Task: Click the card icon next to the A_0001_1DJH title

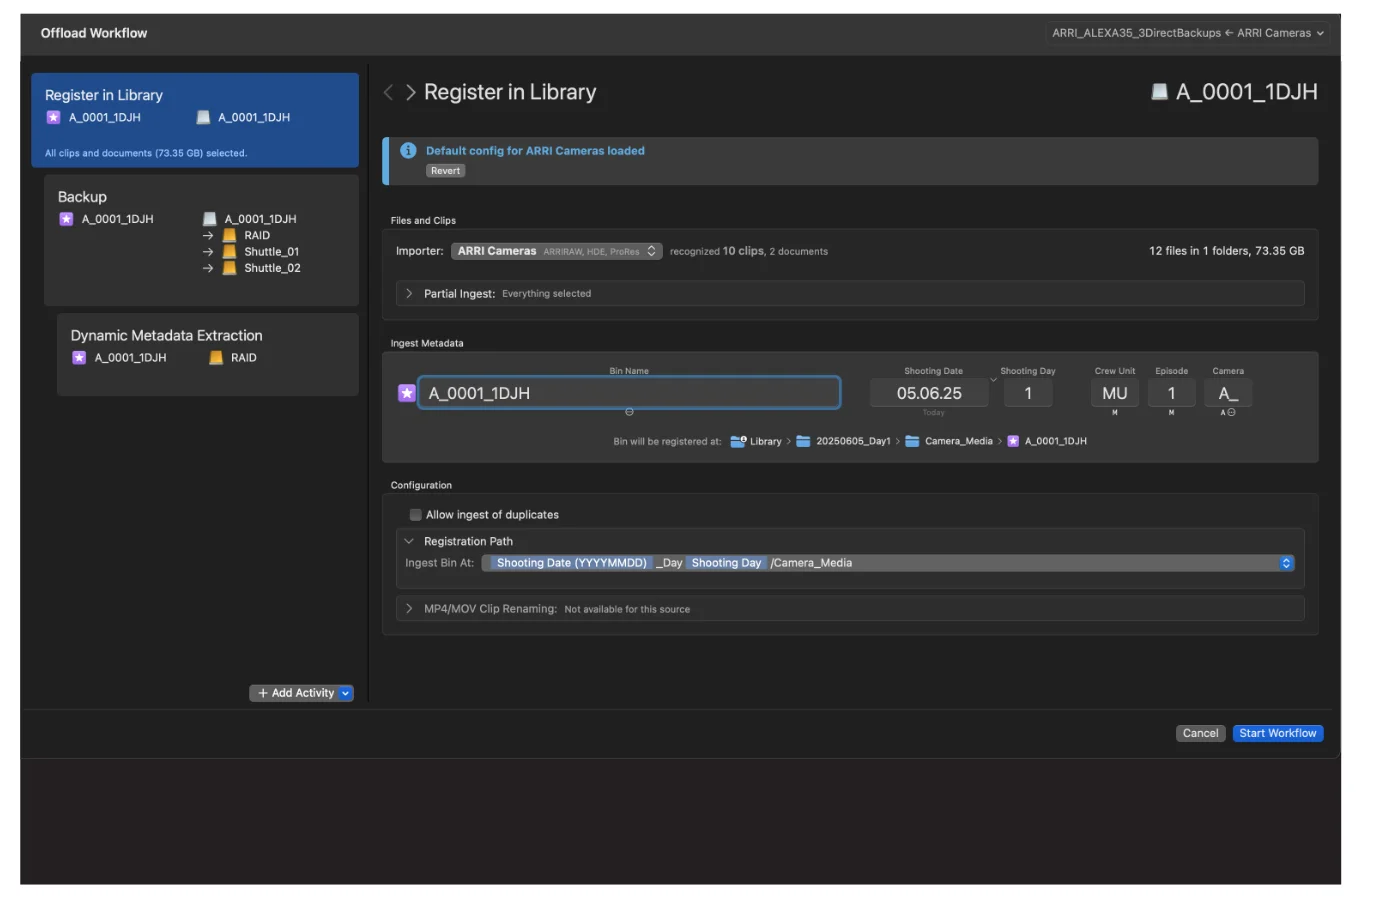Action: coord(1159,92)
